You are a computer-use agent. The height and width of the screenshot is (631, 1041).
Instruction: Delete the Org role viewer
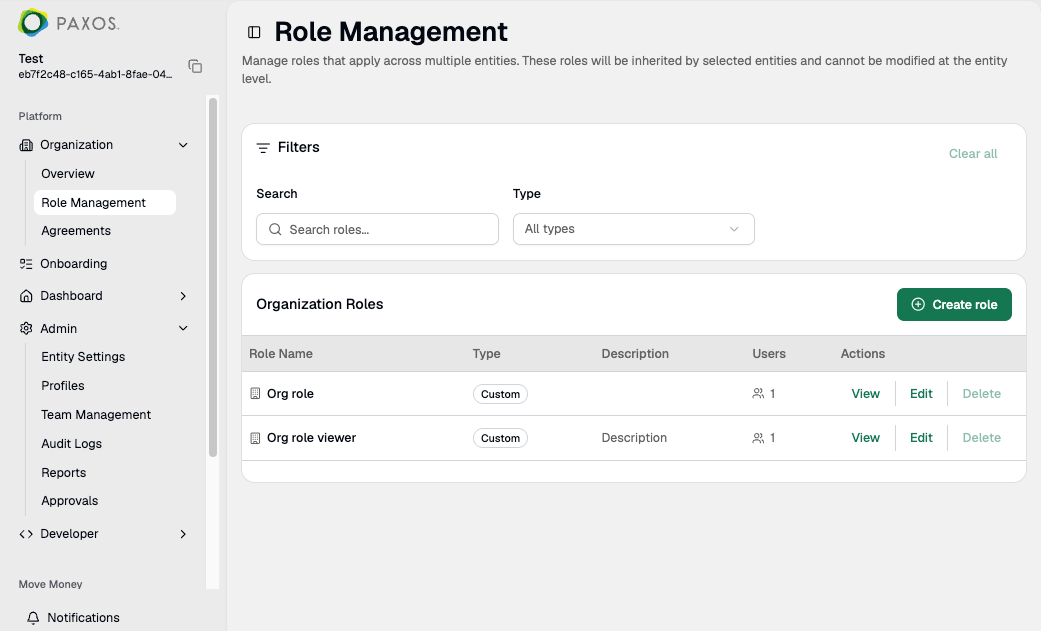981,438
